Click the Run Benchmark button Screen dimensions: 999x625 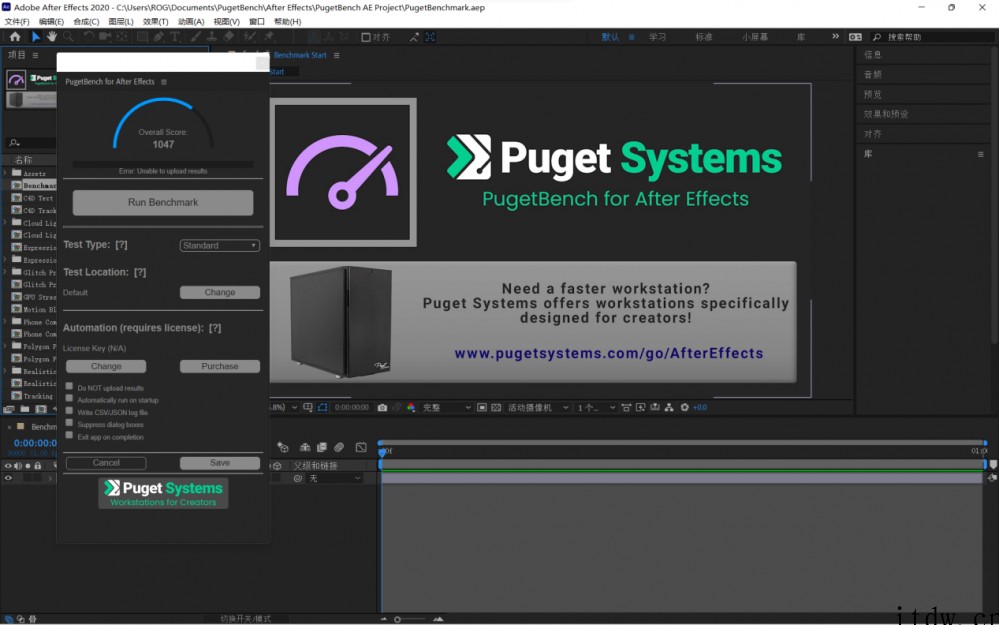[163, 203]
